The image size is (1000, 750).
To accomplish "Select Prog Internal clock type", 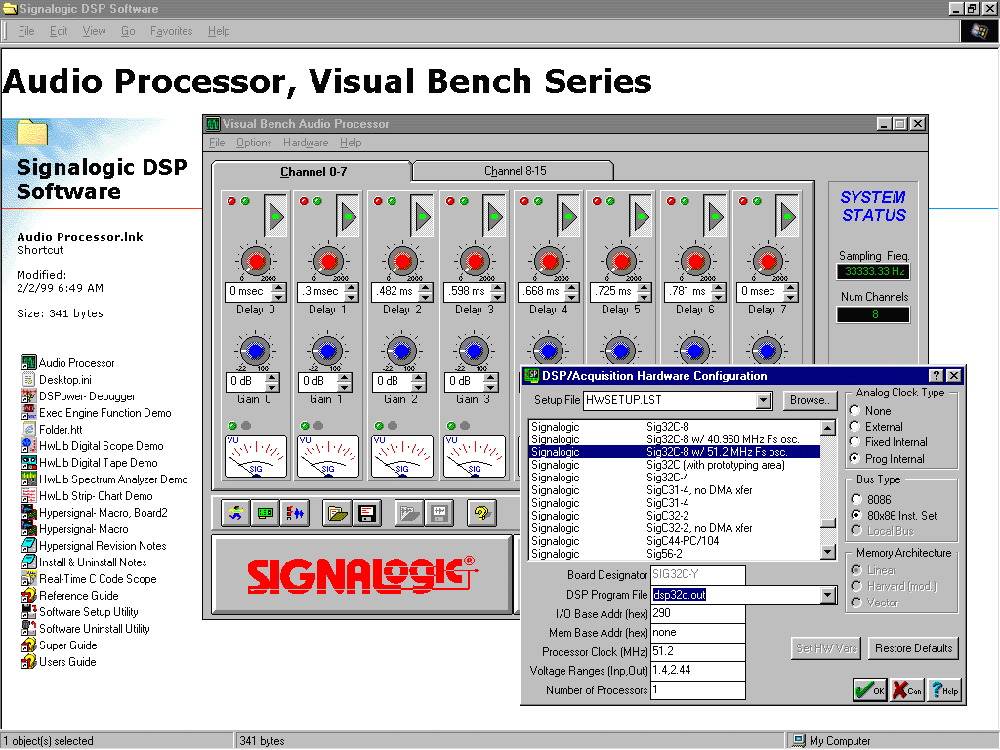I will pyautogui.click(x=855, y=459).
